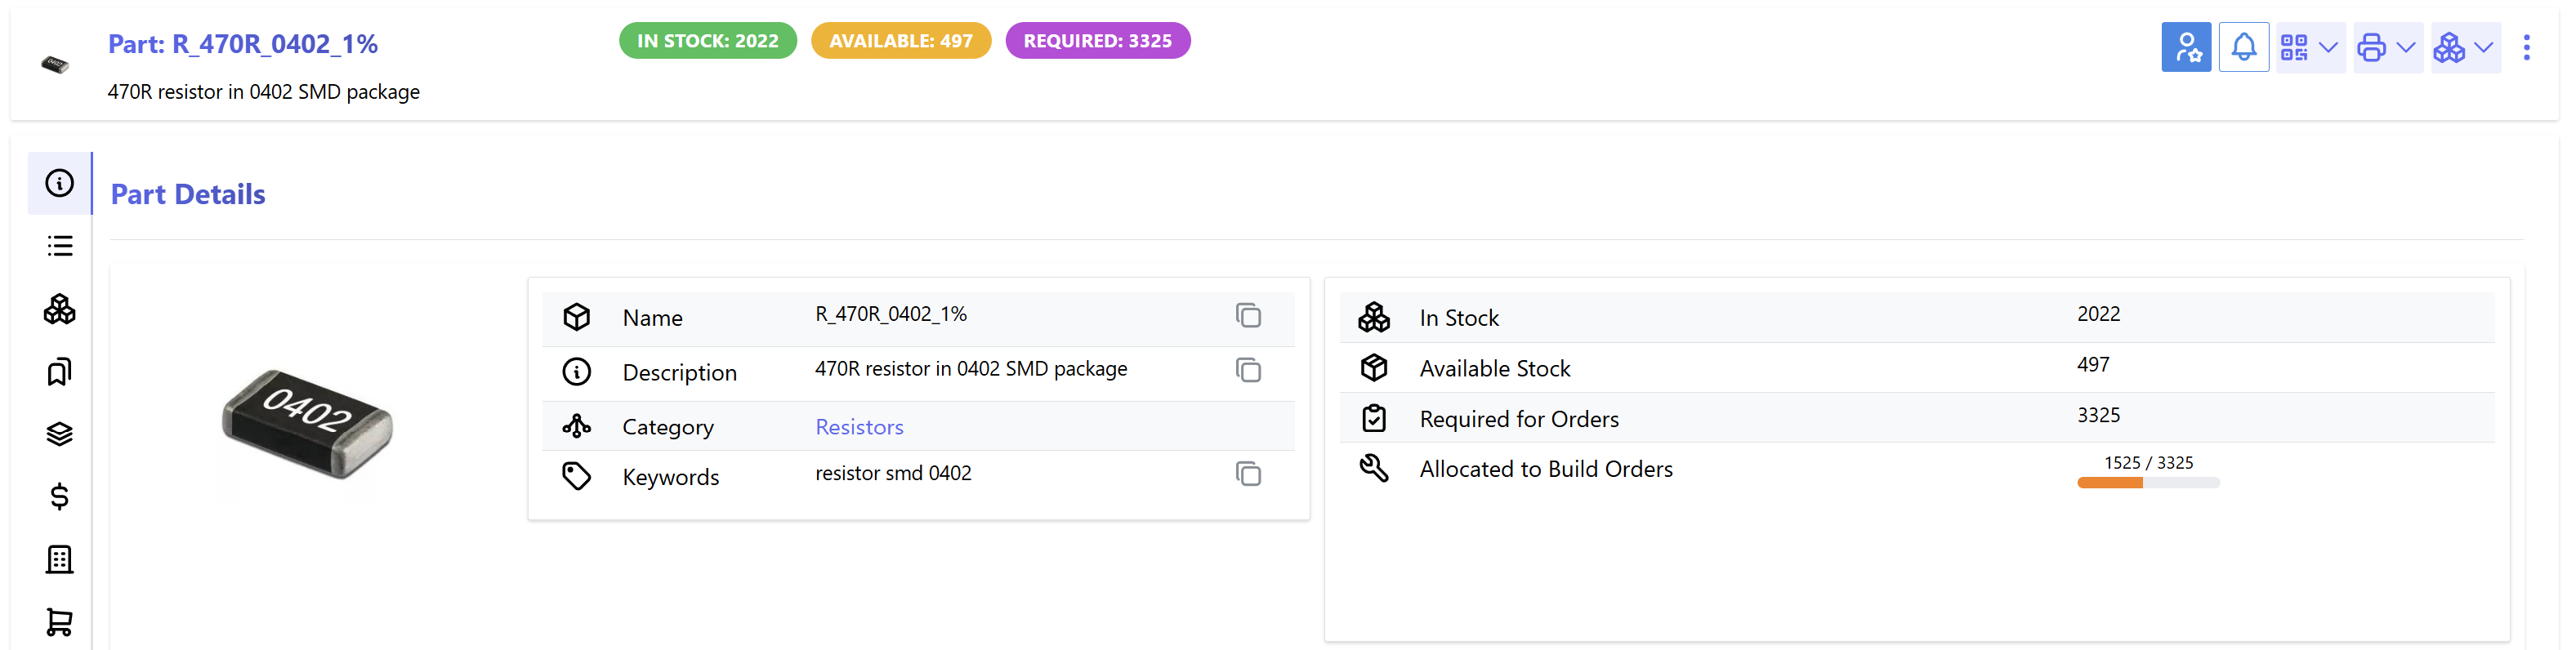The image size is (2576, 650).
Task: Click the large 0402 resistor image
Action: coord(307,424)
